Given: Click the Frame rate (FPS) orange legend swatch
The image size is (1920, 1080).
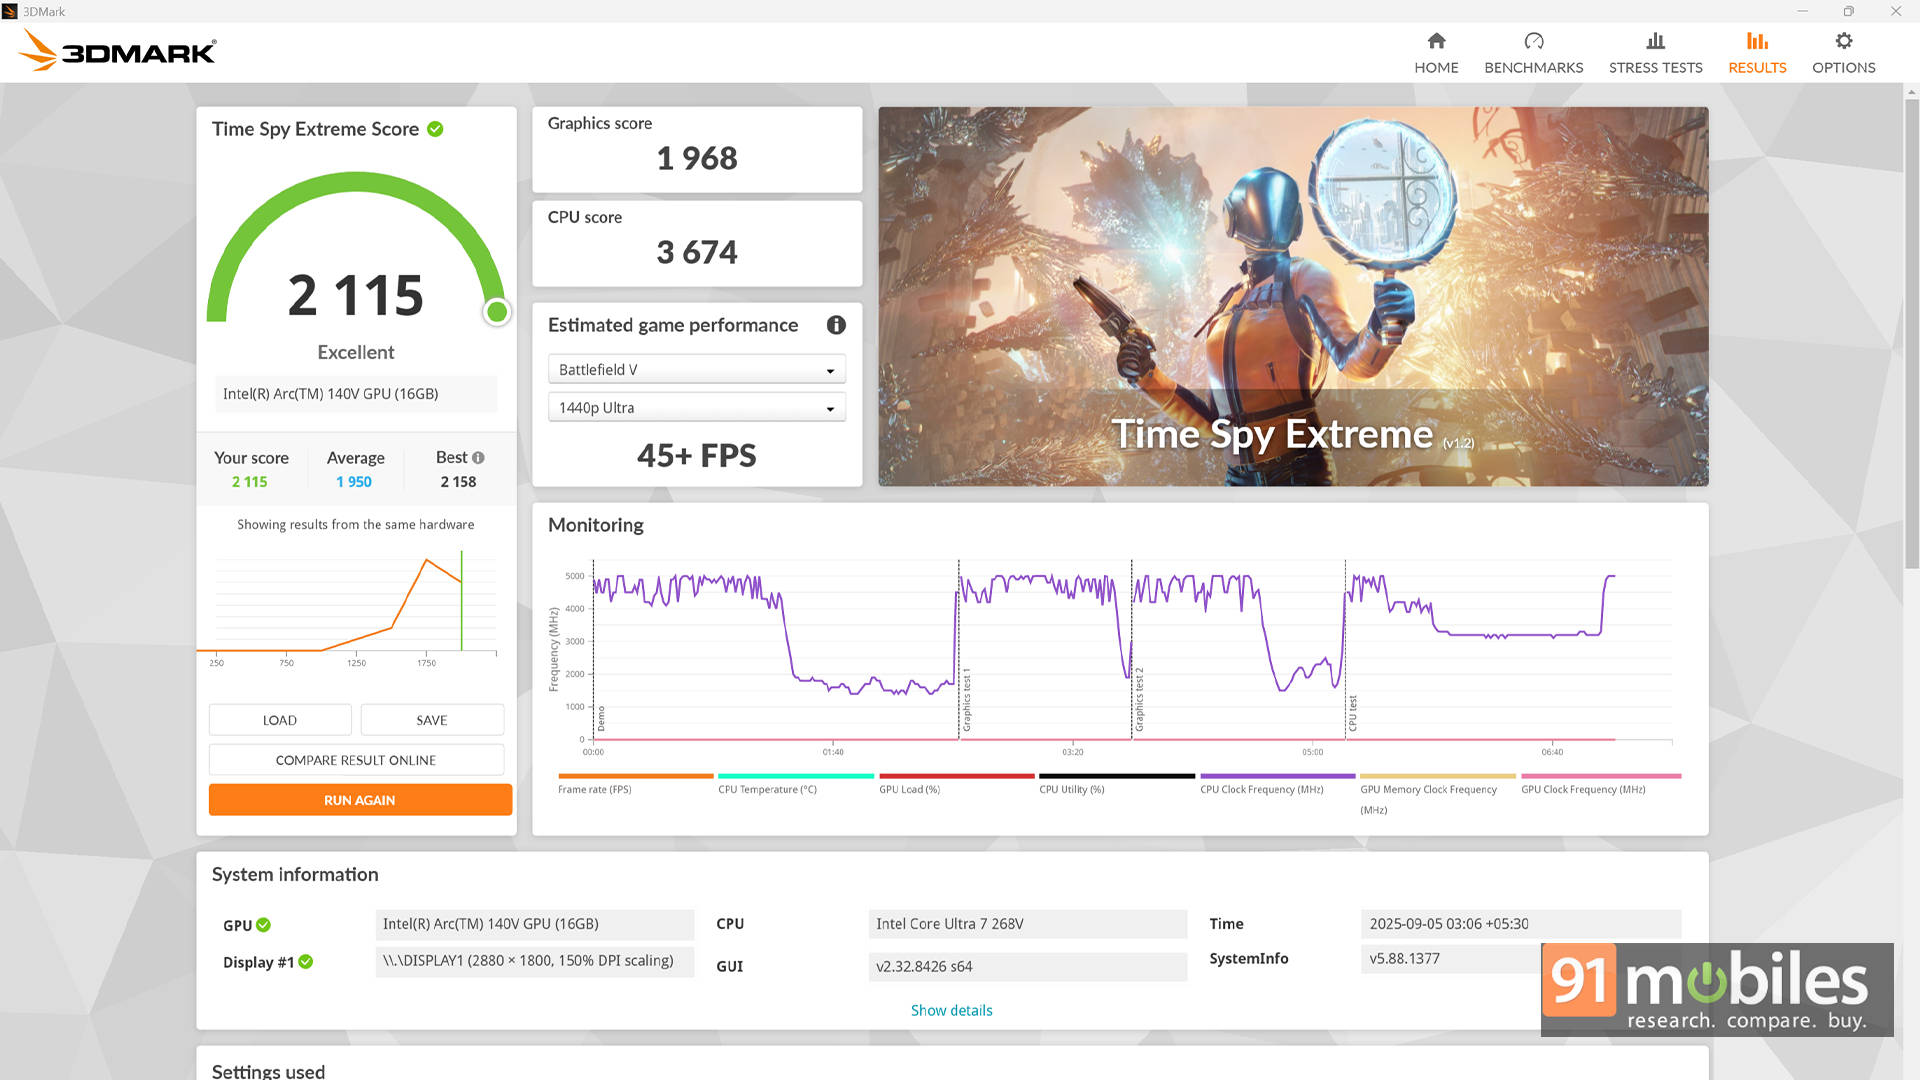Looking at the screenshot, I should pyautogui.click(x=635, y=776).
